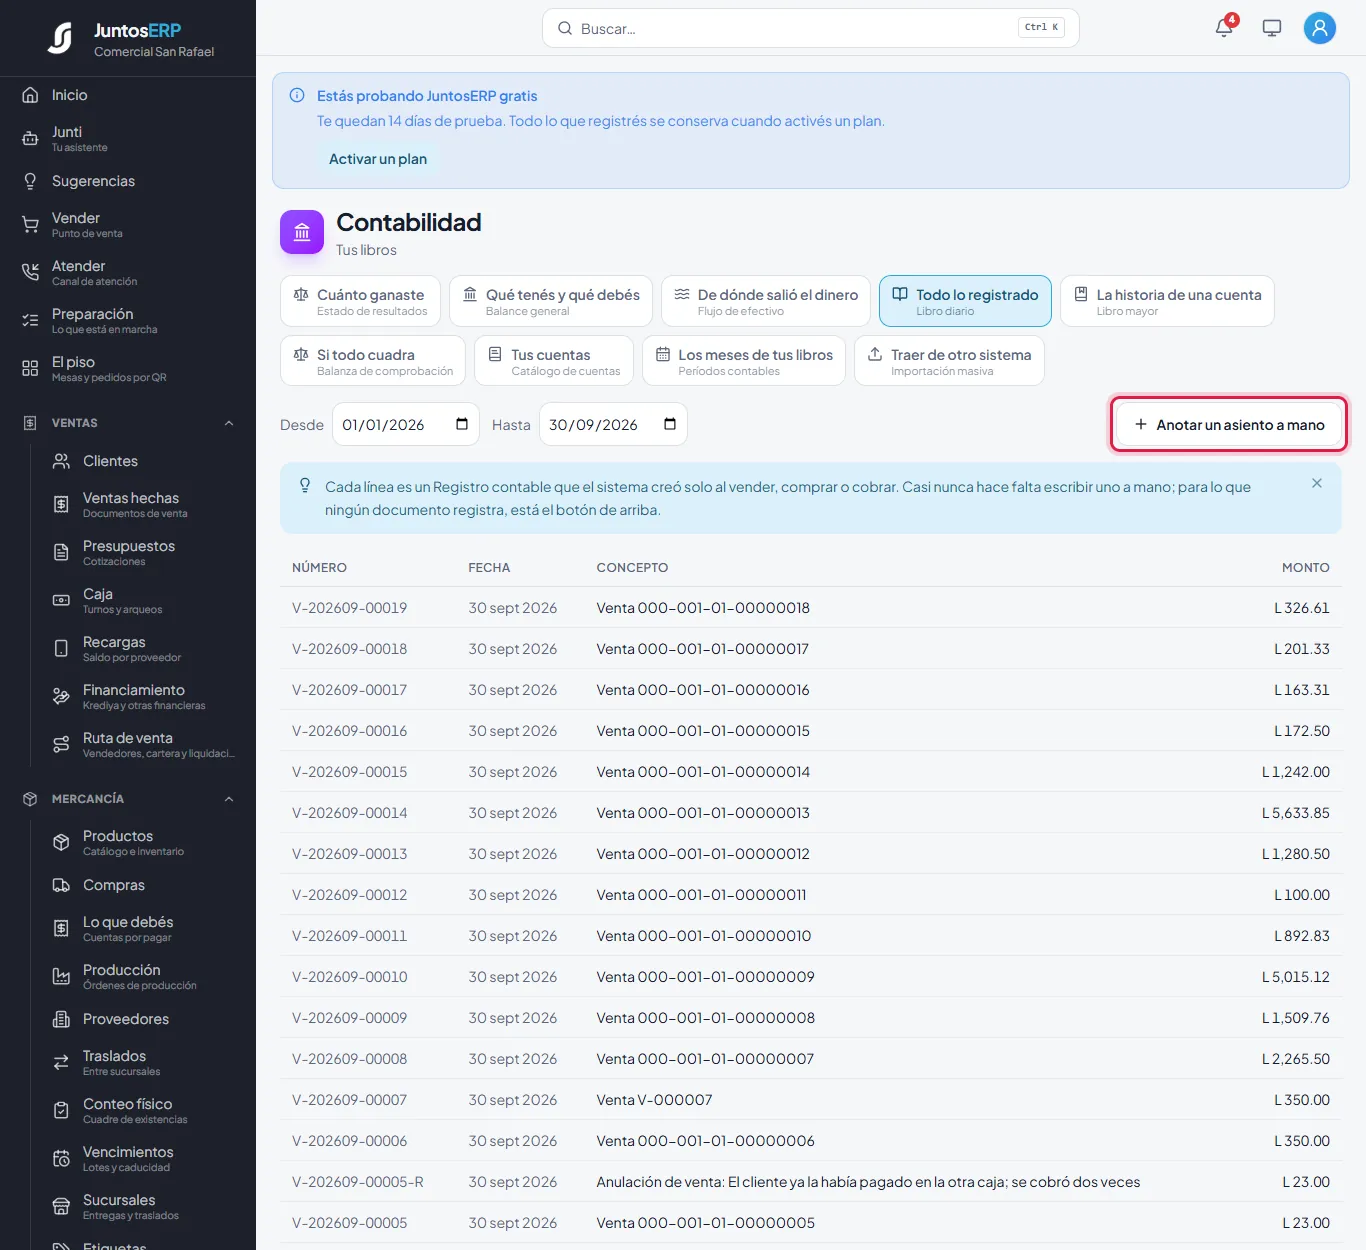Open Proveedores in sidebar
The height and width of the screenshot is (1250, 1366).
[x=143, y=1019]
